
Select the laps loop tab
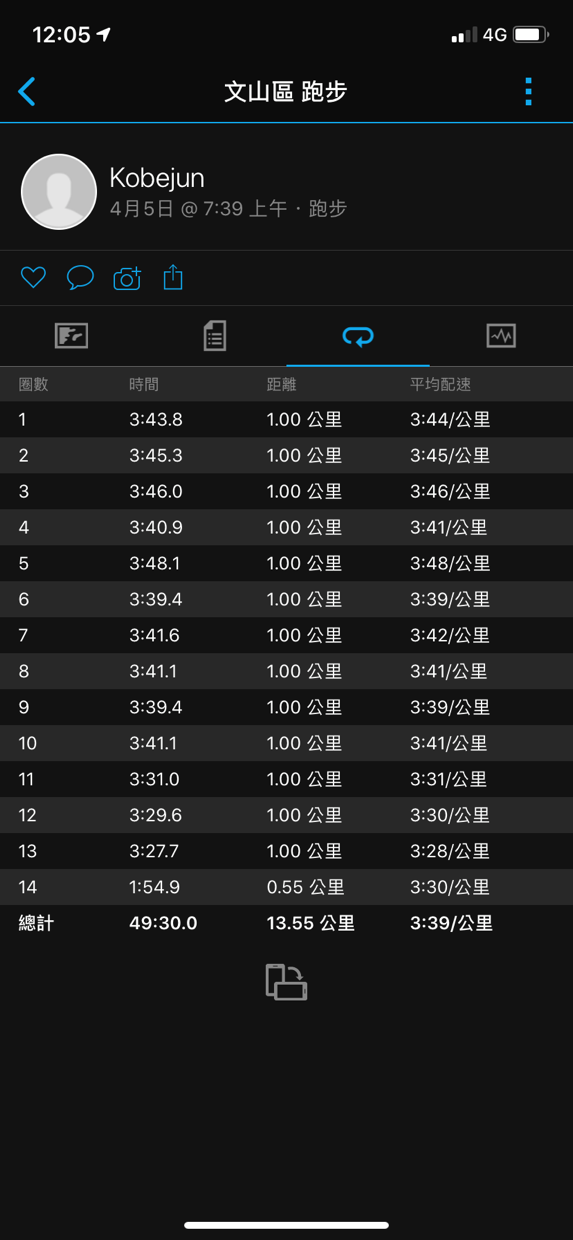coord(358,337)
